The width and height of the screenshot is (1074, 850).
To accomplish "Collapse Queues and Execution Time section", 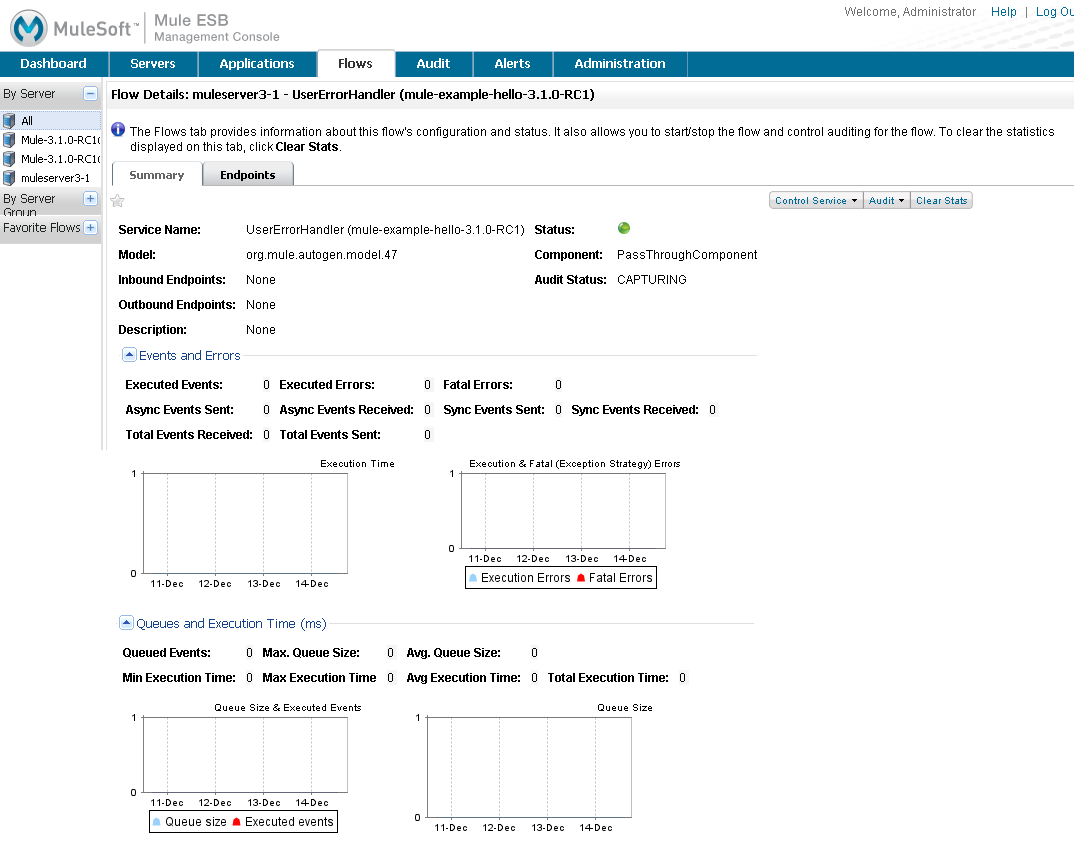I will point(126,623).
